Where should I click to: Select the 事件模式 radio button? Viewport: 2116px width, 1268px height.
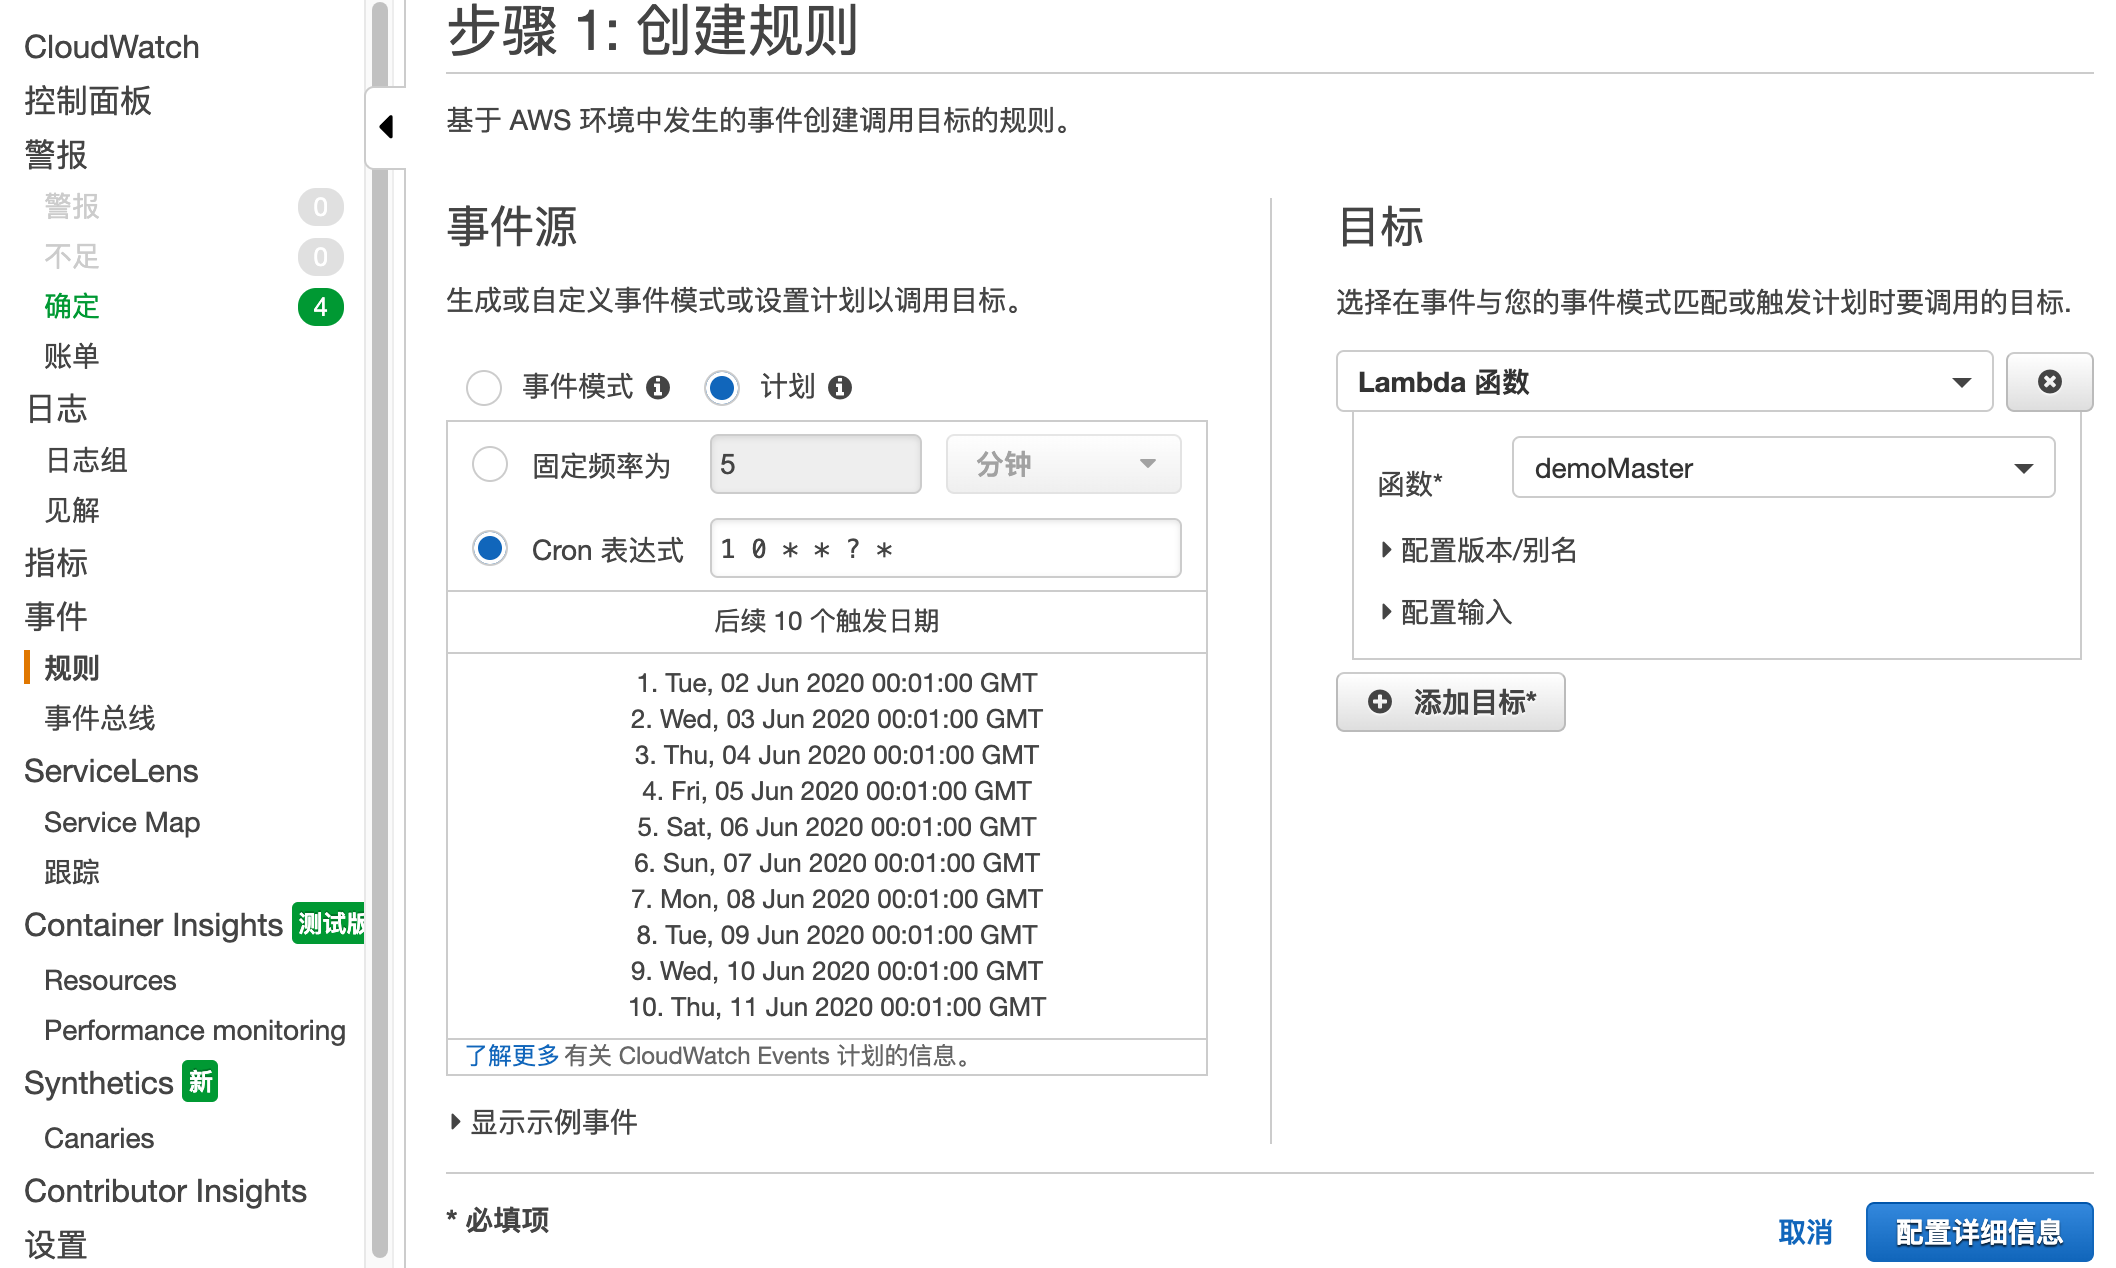484,387
